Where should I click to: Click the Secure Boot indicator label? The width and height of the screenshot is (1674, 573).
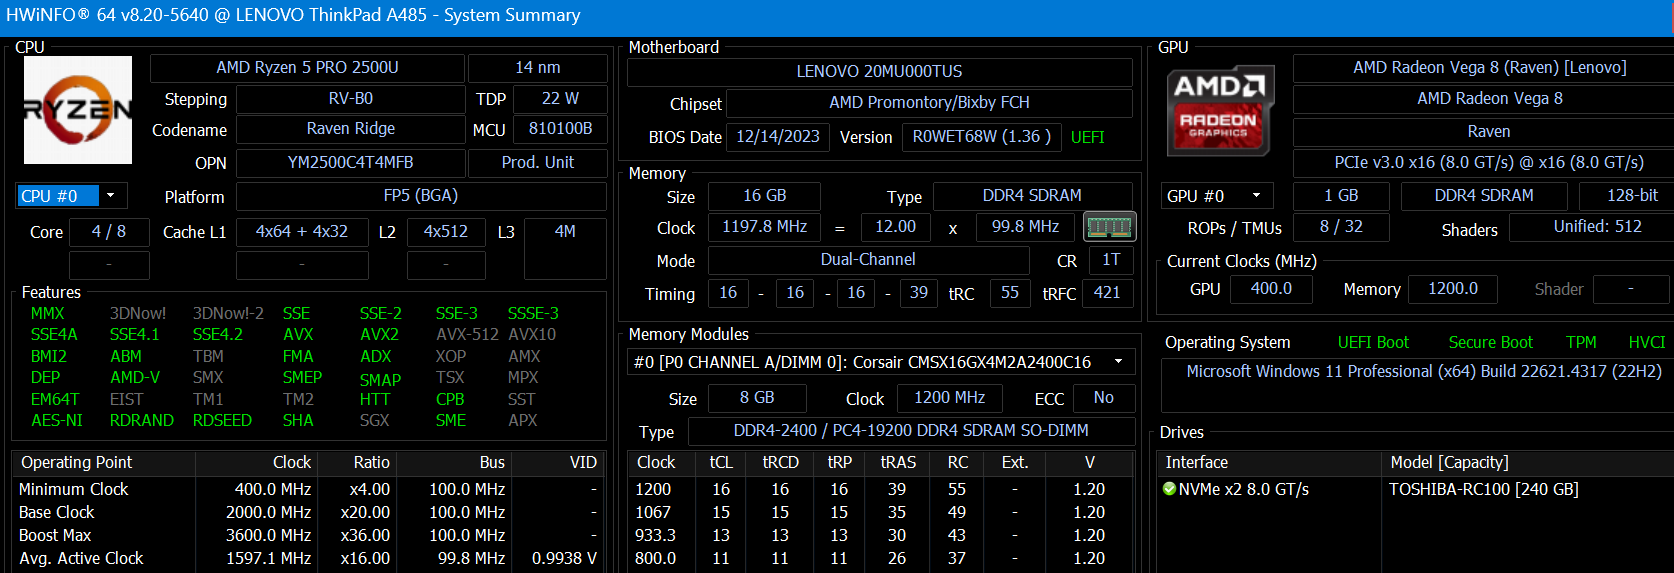[x=1490, y=342]
